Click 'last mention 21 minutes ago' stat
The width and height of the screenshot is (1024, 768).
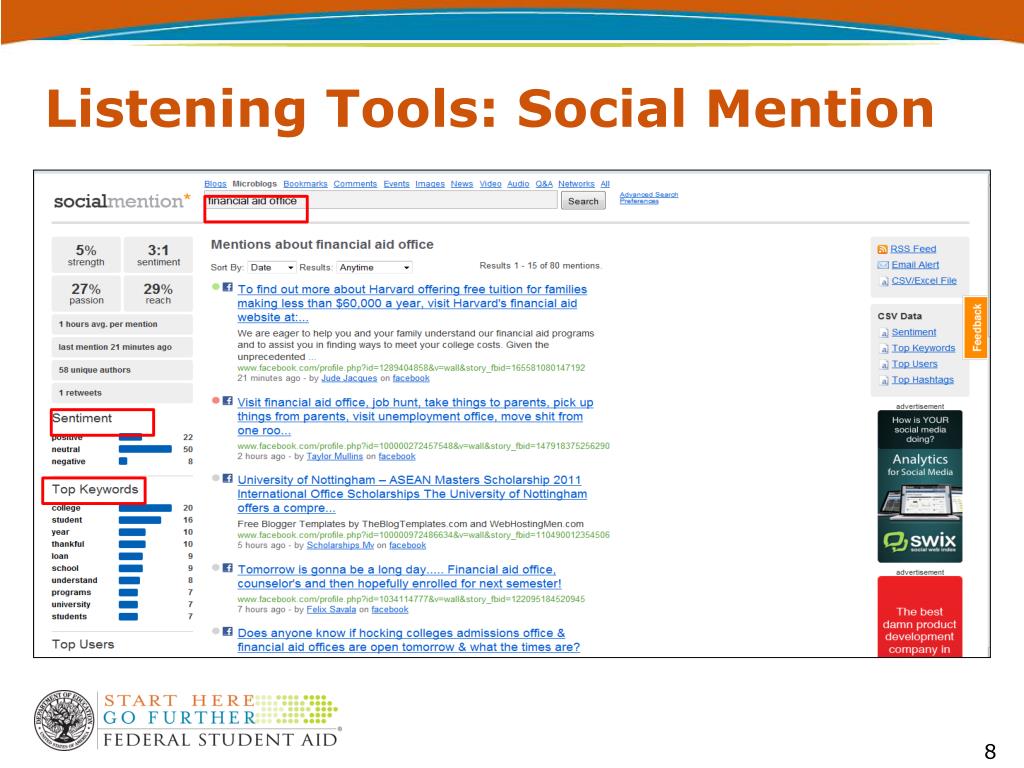122,347
